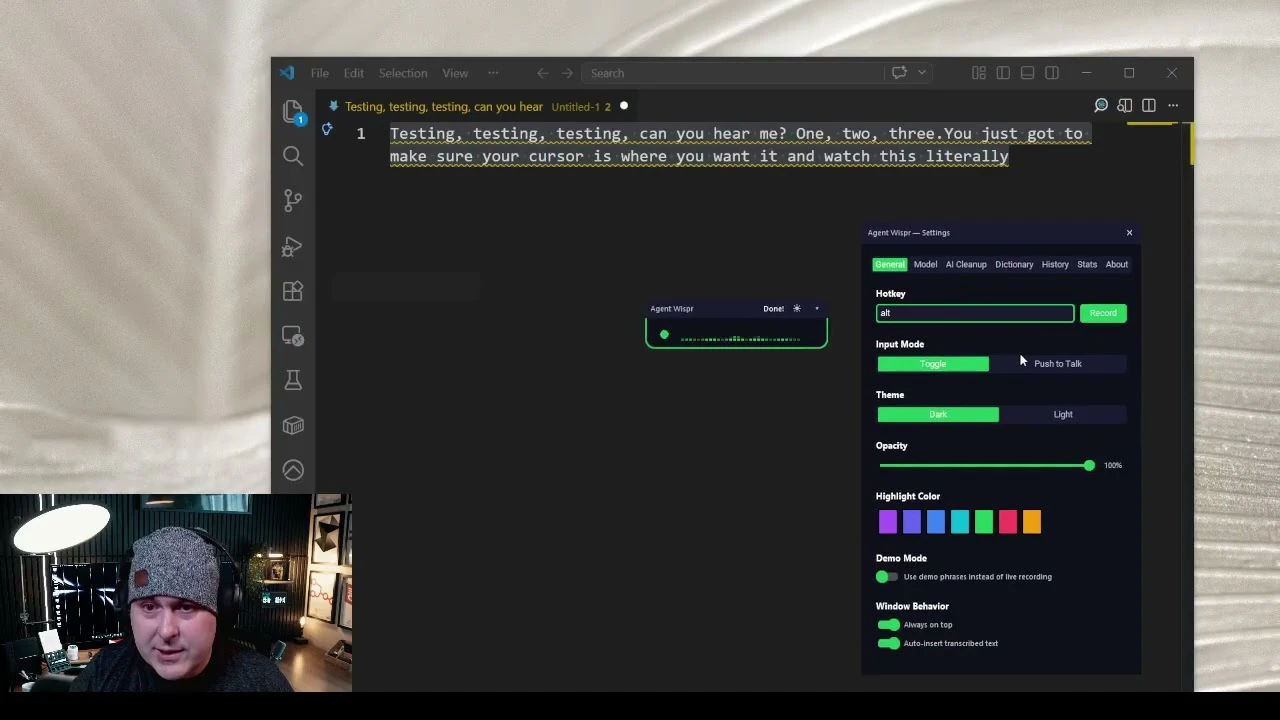Open the Testing flask view
This screenshot has height=720, width=1280.
point(293,380)
